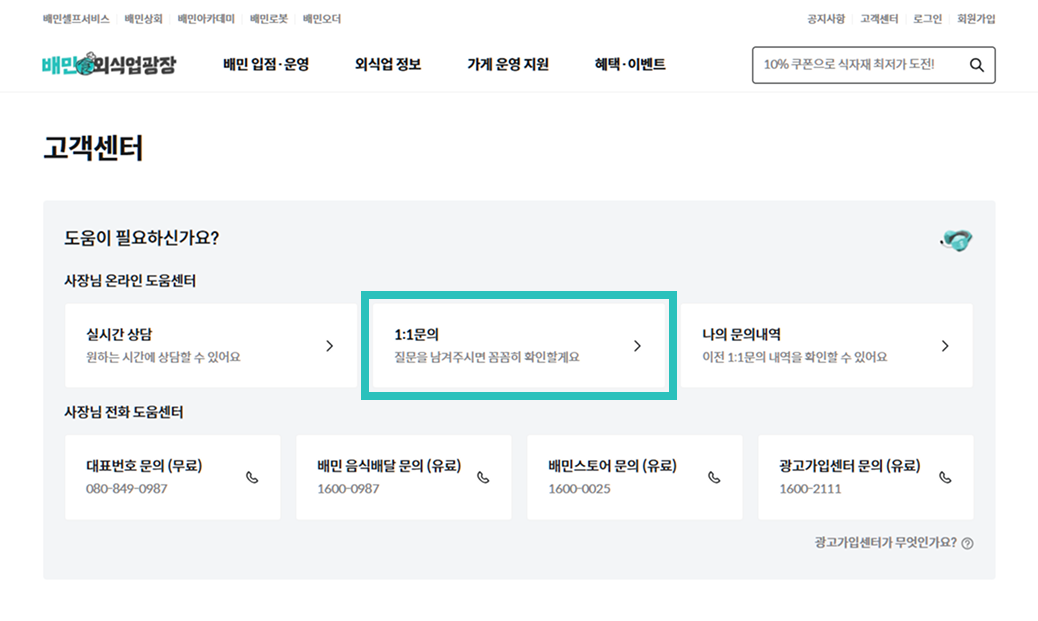Image resolution: width=1038 pixels, height=621 pixels.
Task: Click phone icon on 대표번호 문의 card
Action: pos(252,477)
